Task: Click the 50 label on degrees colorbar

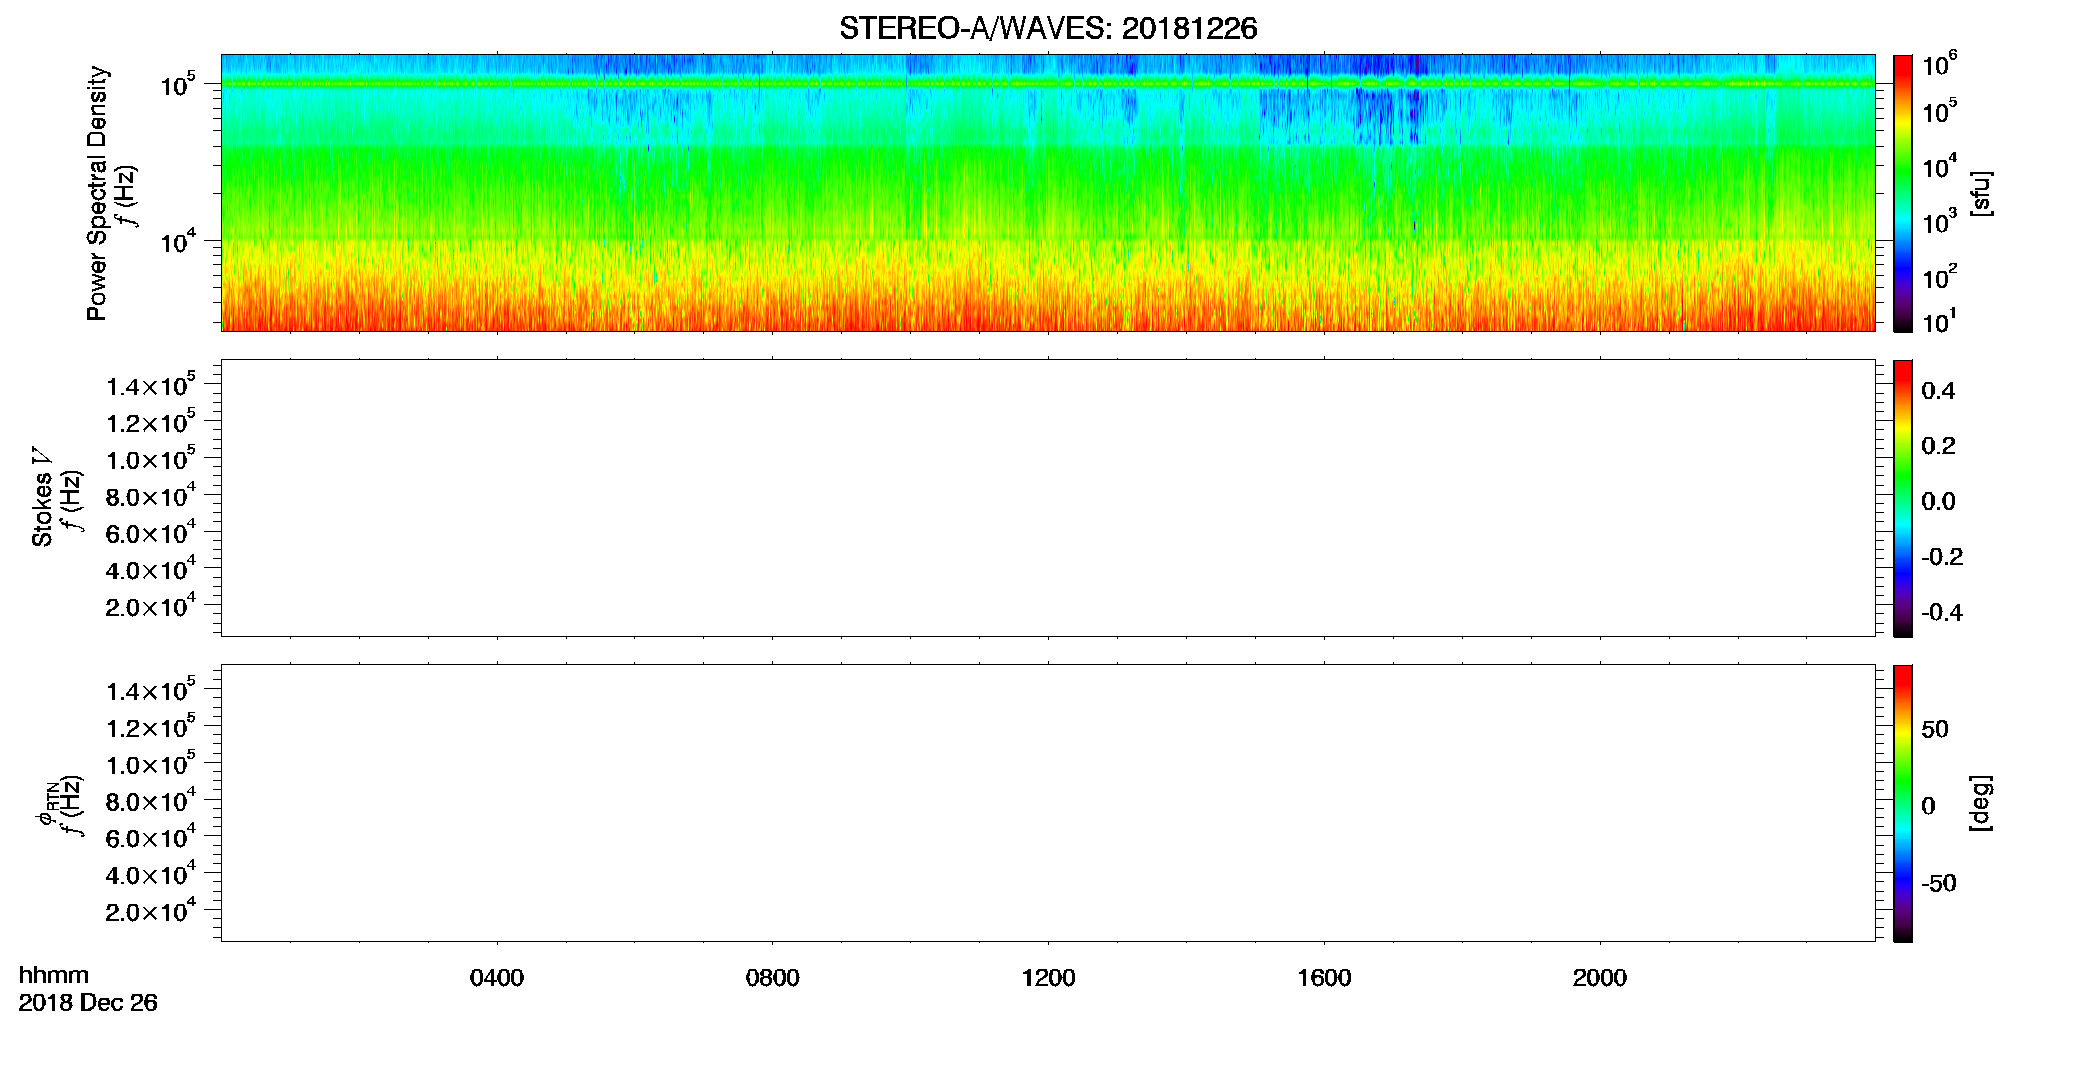Action: pos(1935,729)
